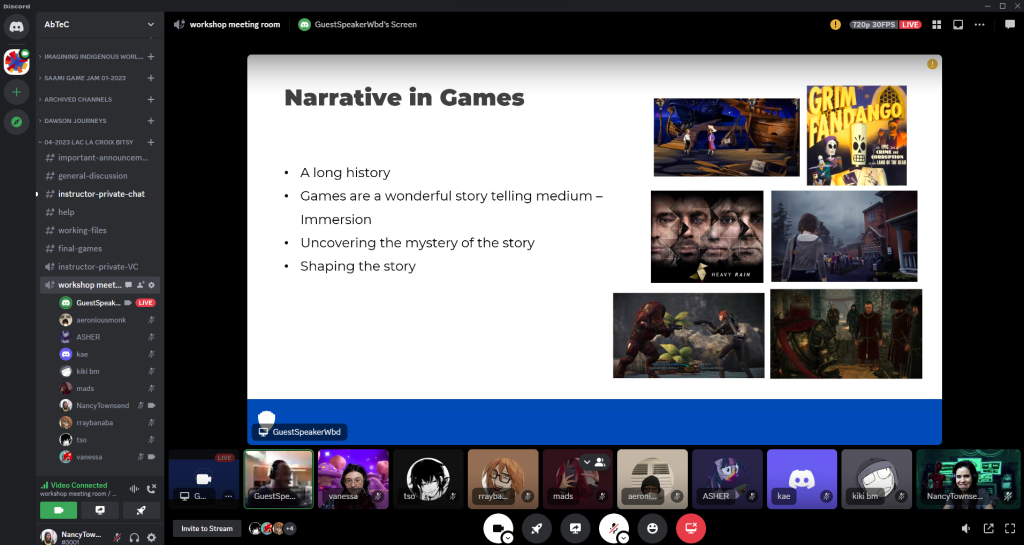Screen dimensions: 1024x545
Task: Start an activity with the rocket button
Action: point(536,528)
